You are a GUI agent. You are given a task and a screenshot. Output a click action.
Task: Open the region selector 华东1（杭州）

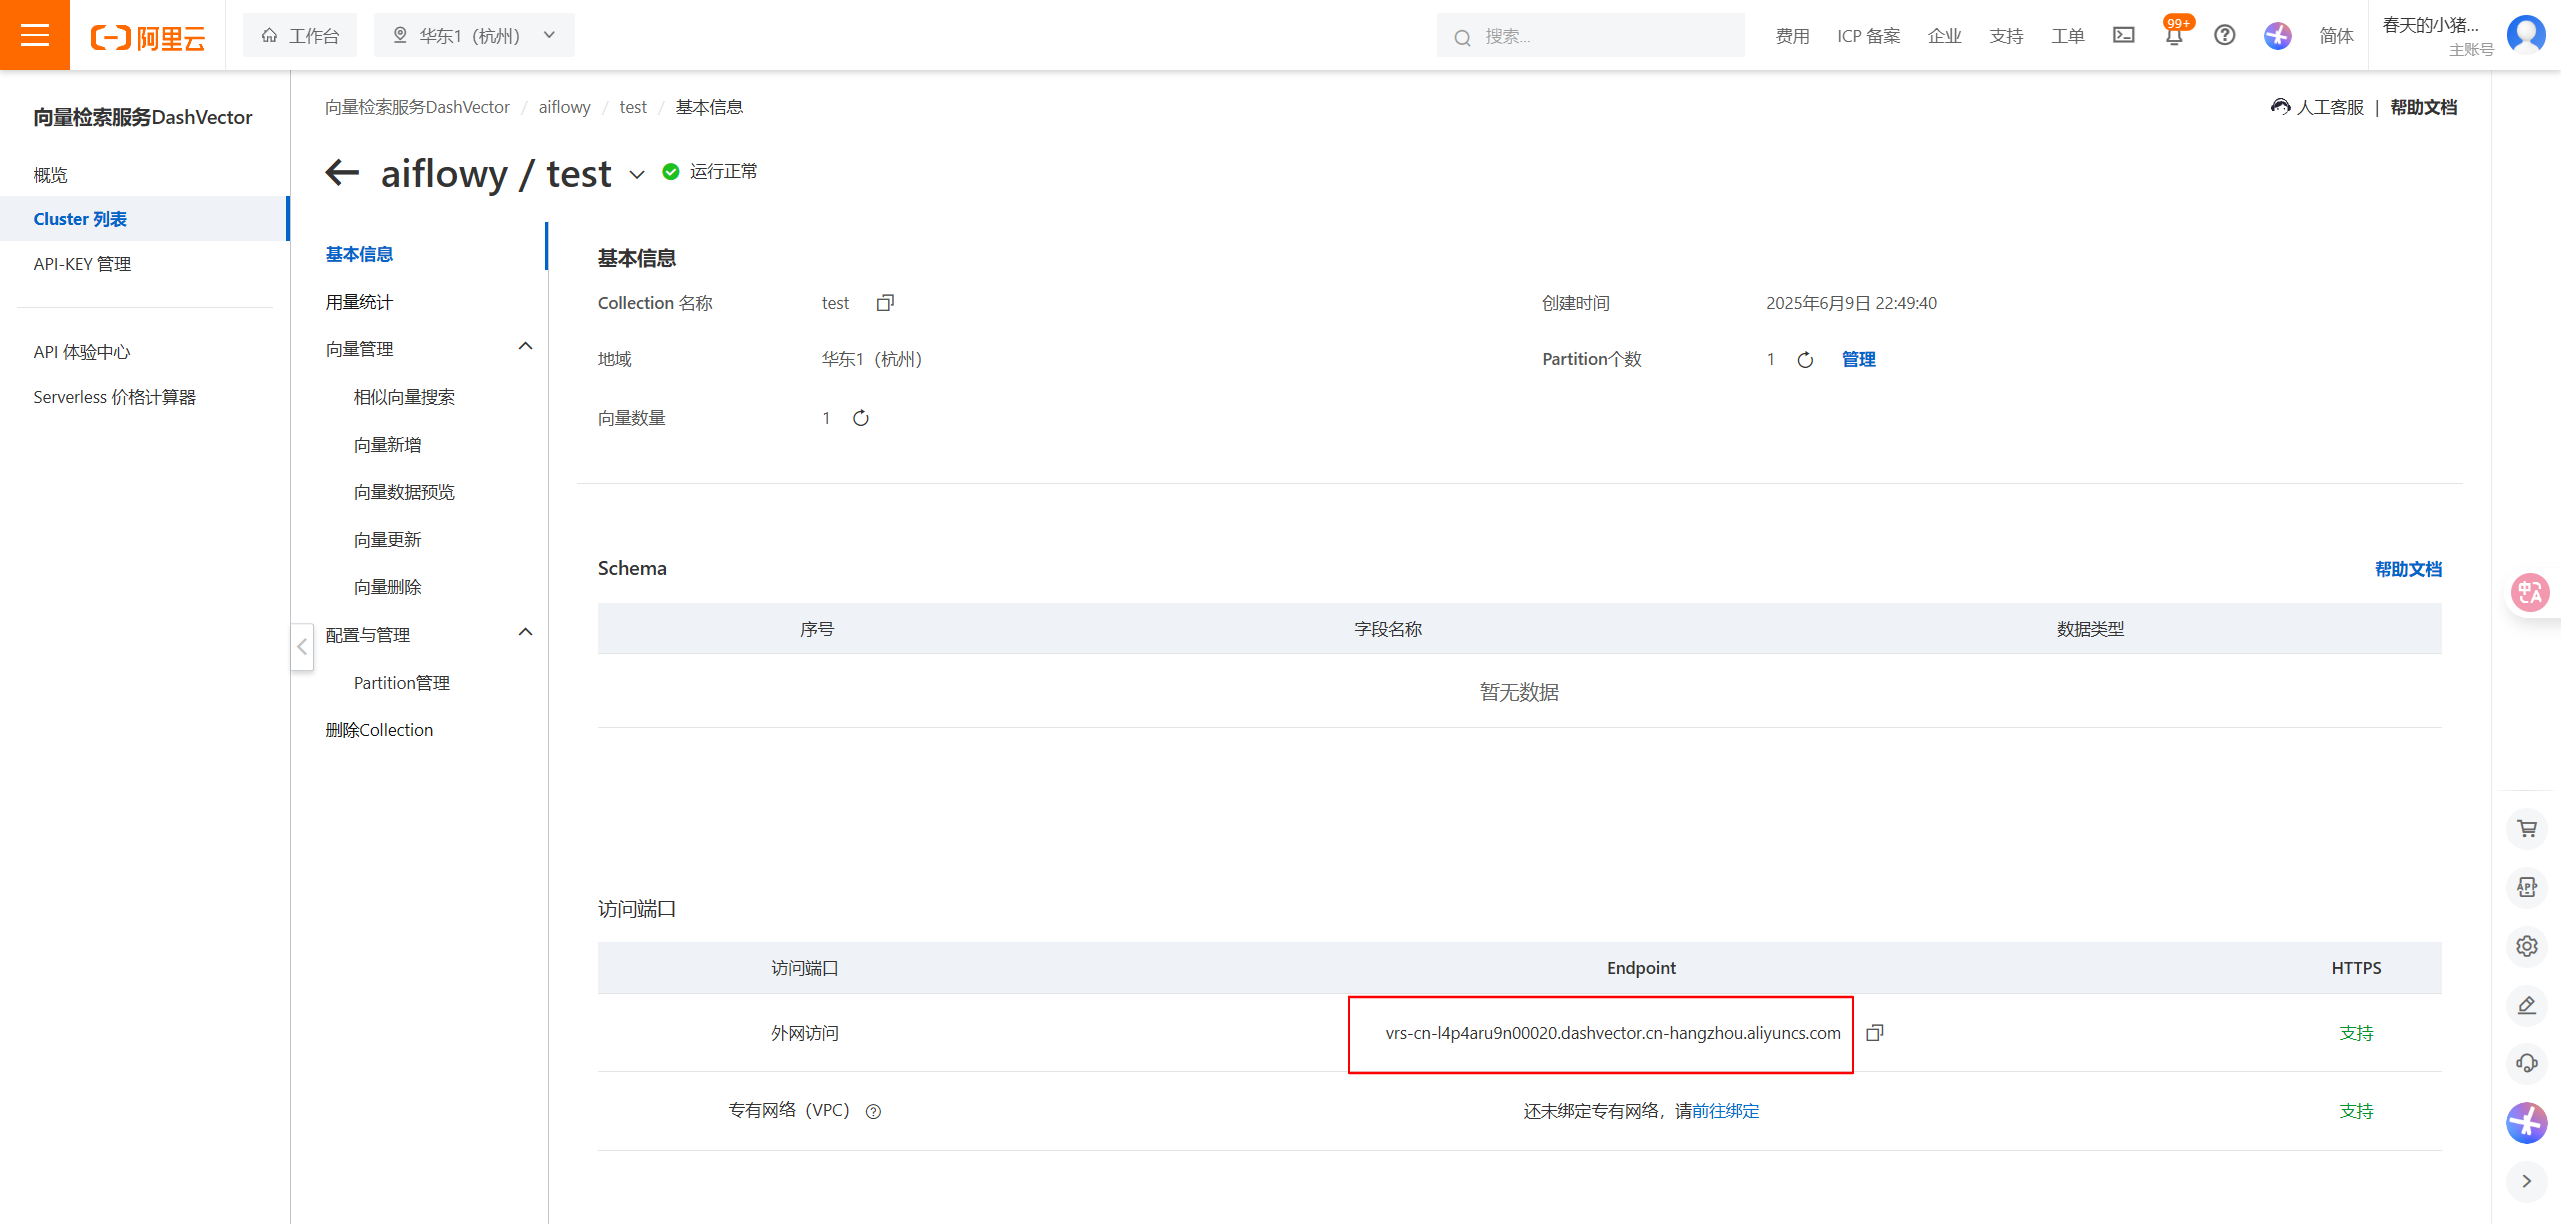pyautogui.click(x=474, y=36)
